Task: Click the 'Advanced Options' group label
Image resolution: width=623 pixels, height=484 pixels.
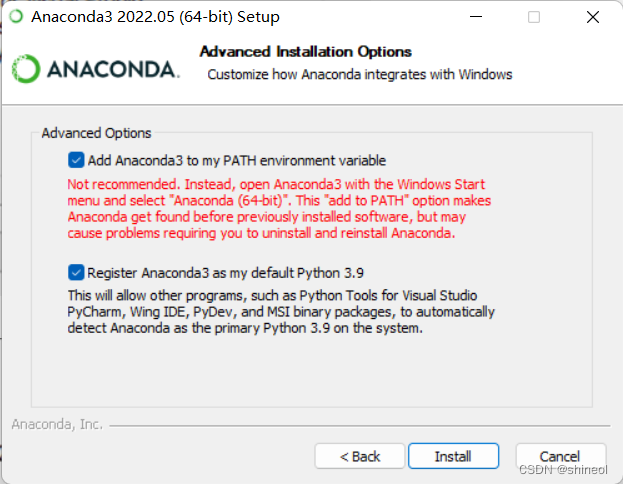Action: click(x=96, y=133)
